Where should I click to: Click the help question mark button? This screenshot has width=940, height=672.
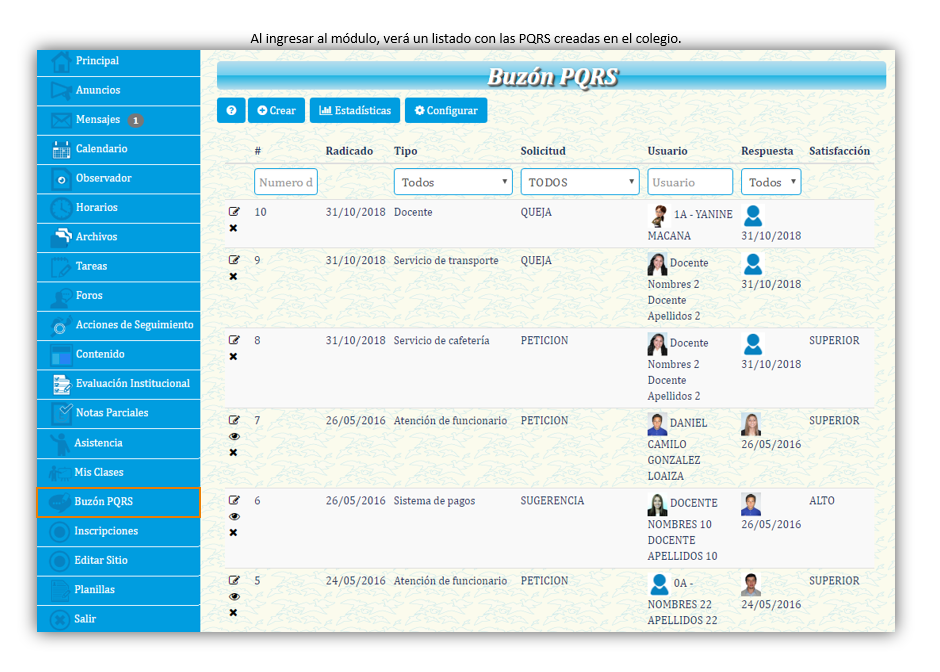(231, 110)
